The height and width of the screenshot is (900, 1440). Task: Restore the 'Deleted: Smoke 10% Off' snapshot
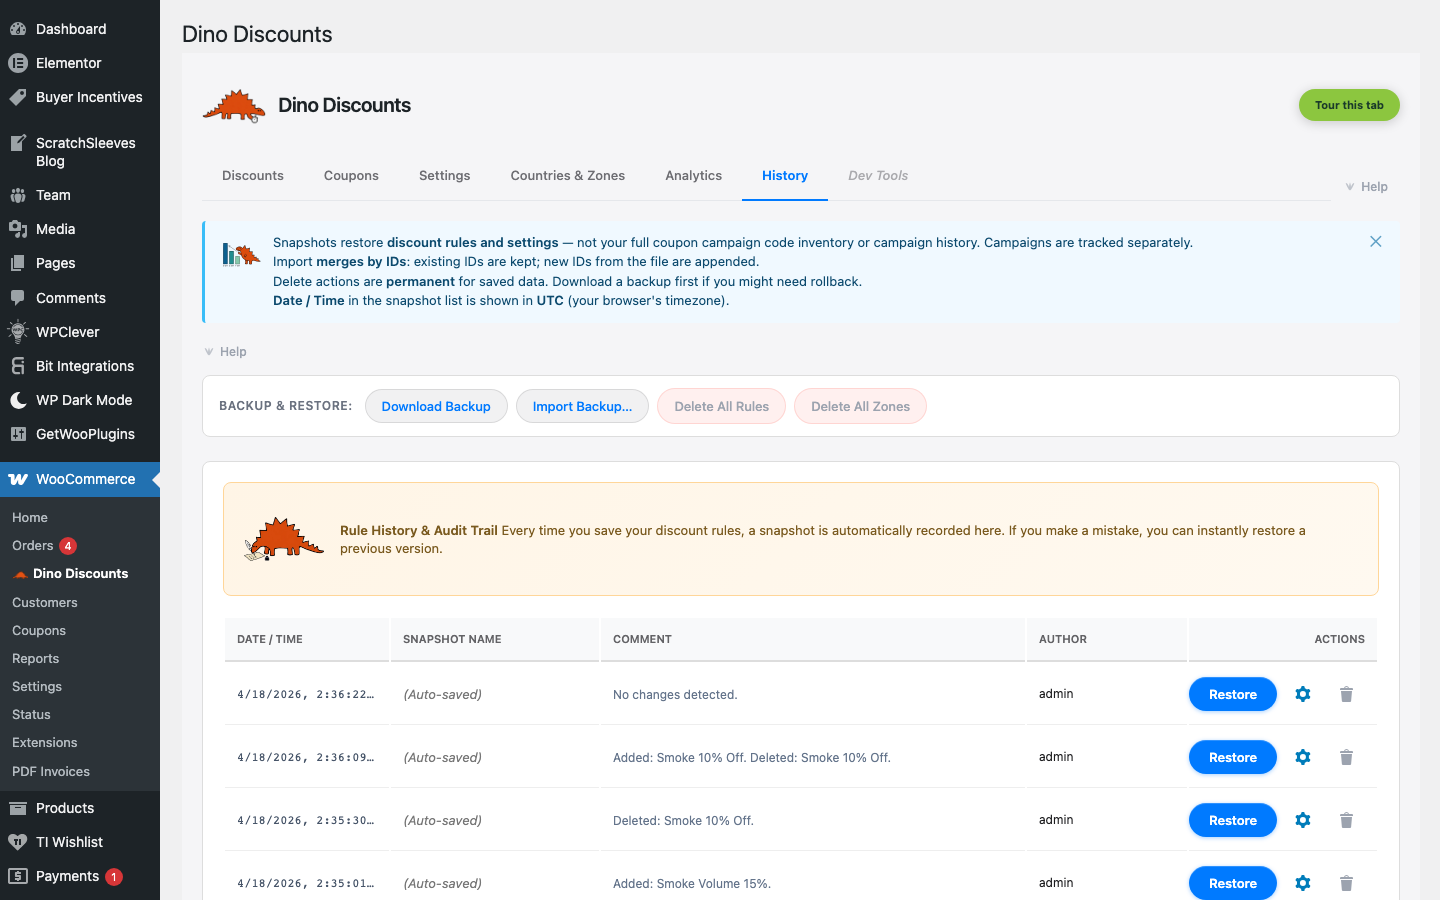click(x=1232, y=820)
